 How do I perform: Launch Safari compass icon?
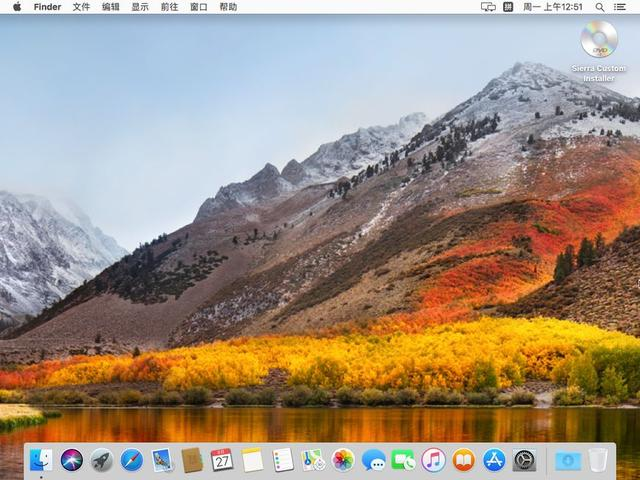[x=132, y=460]
